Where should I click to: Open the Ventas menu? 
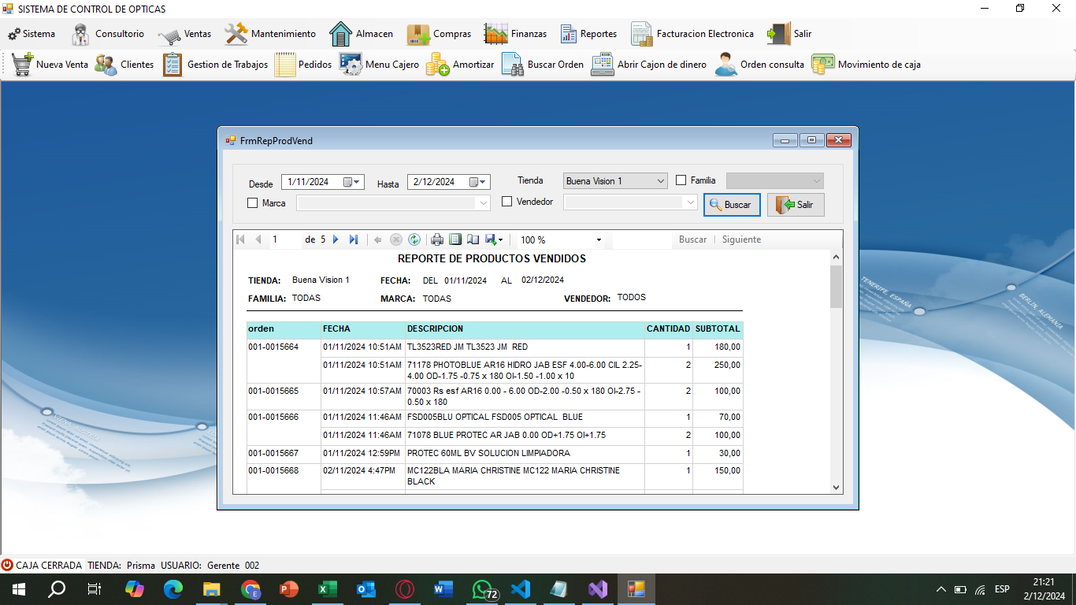point(185,34)
